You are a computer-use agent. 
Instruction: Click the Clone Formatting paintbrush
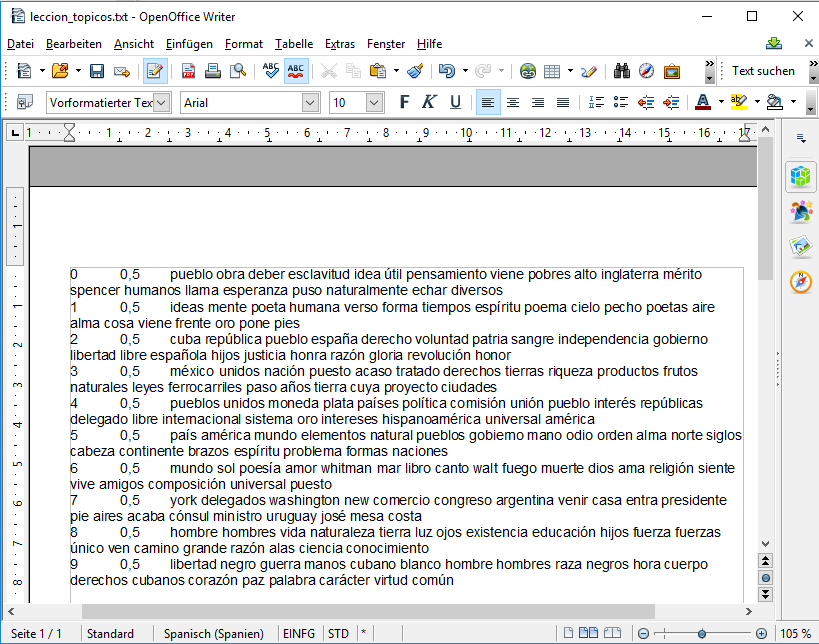click(415, 71)
